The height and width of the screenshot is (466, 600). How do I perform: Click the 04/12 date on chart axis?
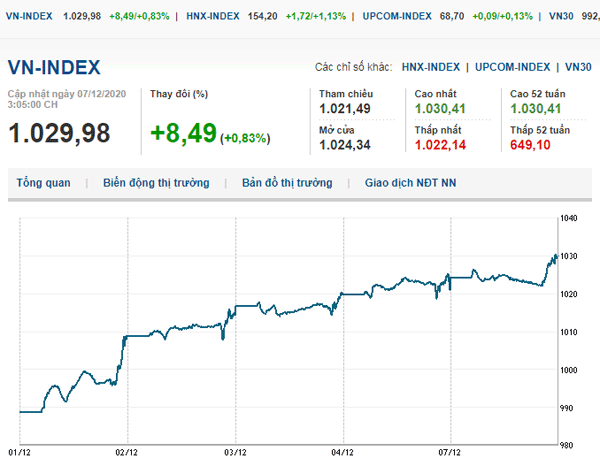(342, 453)
